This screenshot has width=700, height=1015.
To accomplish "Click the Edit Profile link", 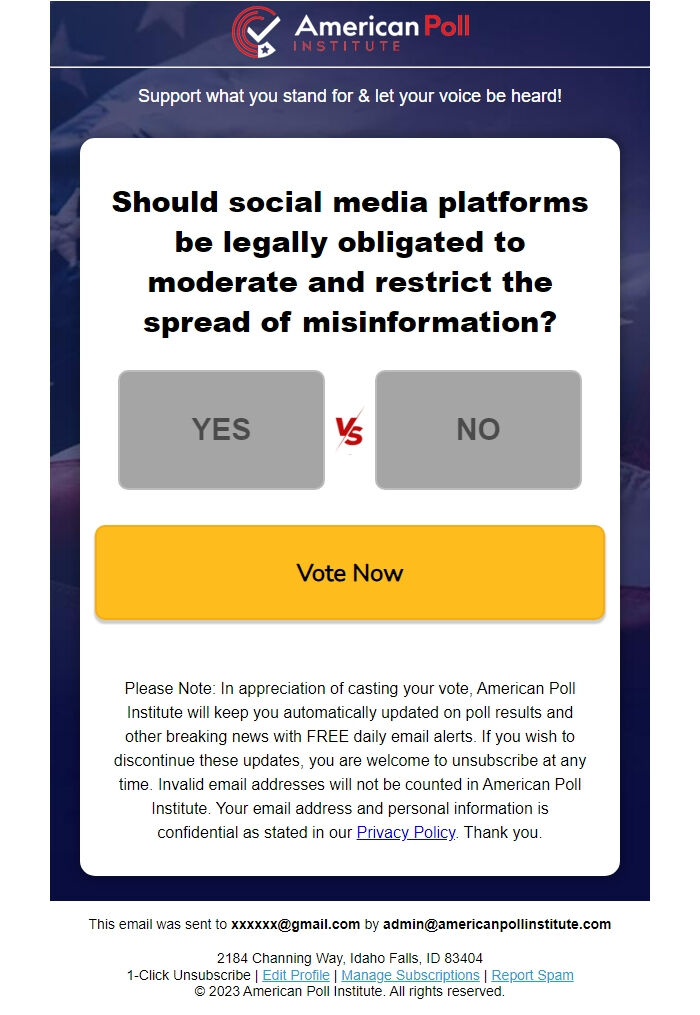I will point(296,975).
